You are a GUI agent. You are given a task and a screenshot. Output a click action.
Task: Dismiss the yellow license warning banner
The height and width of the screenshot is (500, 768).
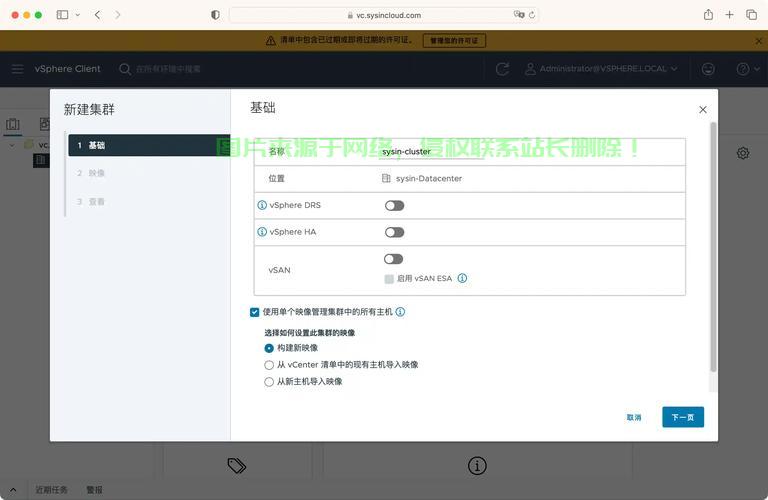[x=758, y=41]
